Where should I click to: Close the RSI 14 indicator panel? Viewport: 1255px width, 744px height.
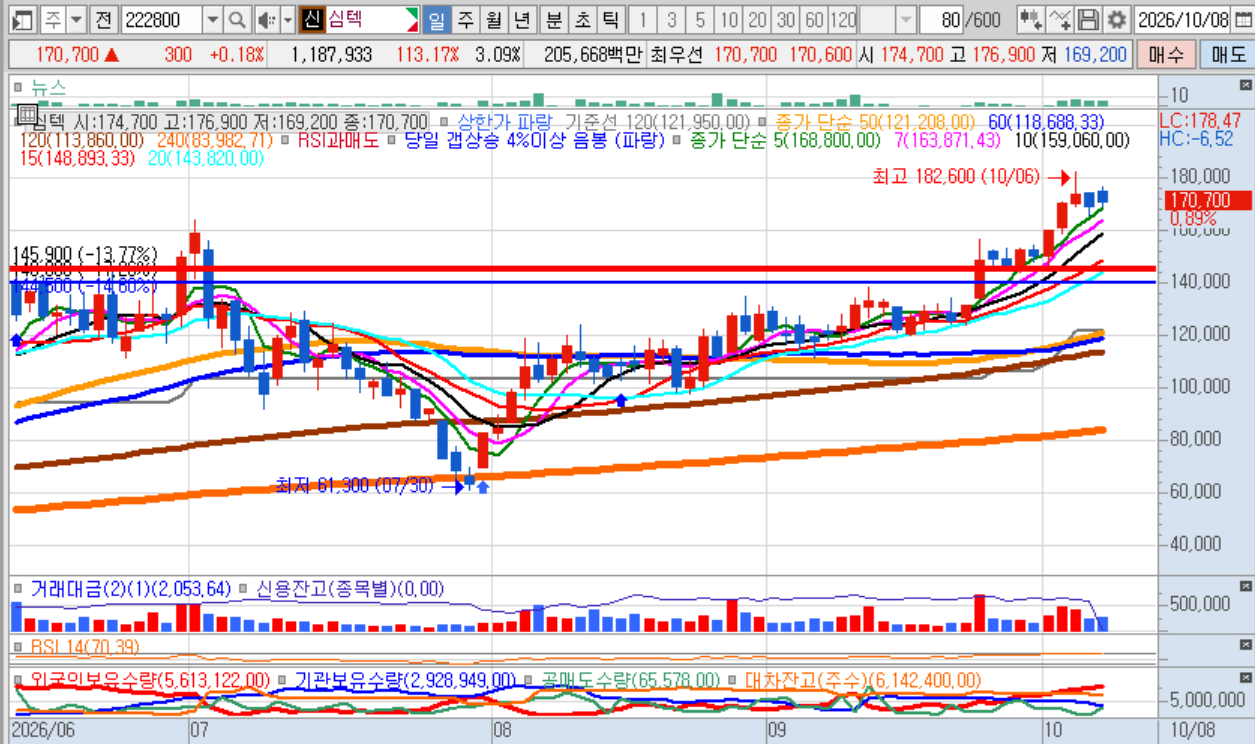[x=1245, y=645]
